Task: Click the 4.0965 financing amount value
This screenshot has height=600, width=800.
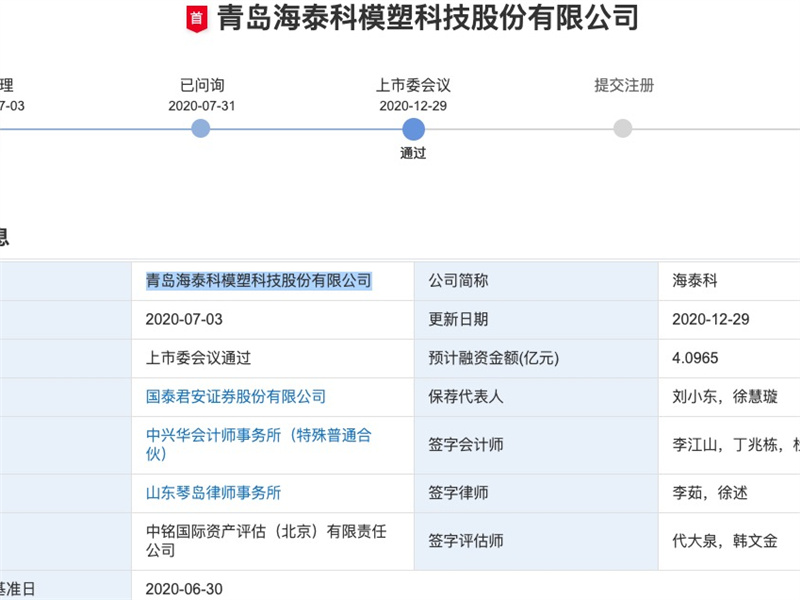Action: pos(695,358)
